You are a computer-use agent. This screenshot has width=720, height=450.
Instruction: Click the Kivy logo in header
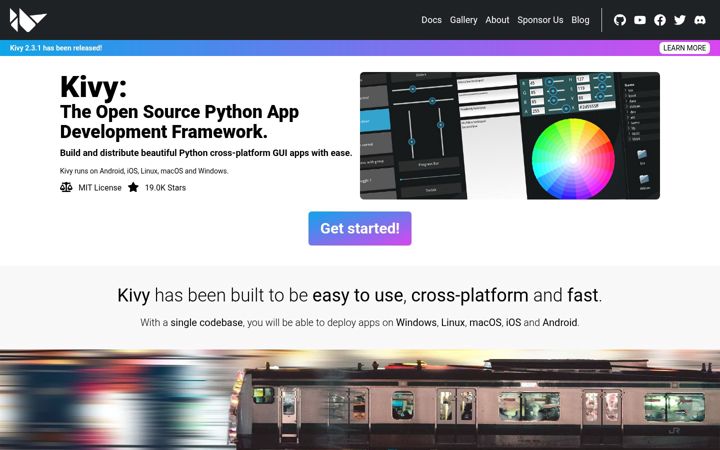pos(28,20)
